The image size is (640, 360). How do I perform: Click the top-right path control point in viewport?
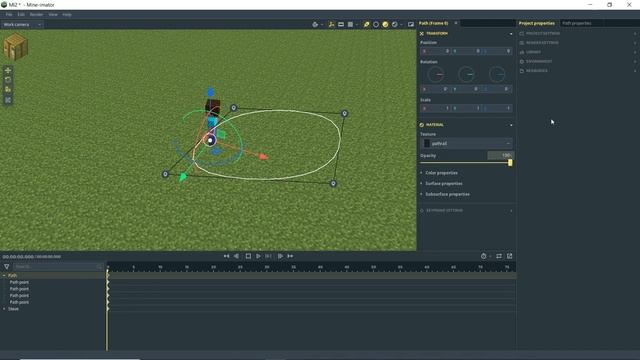pyautogui.click(x=344, y=113)
